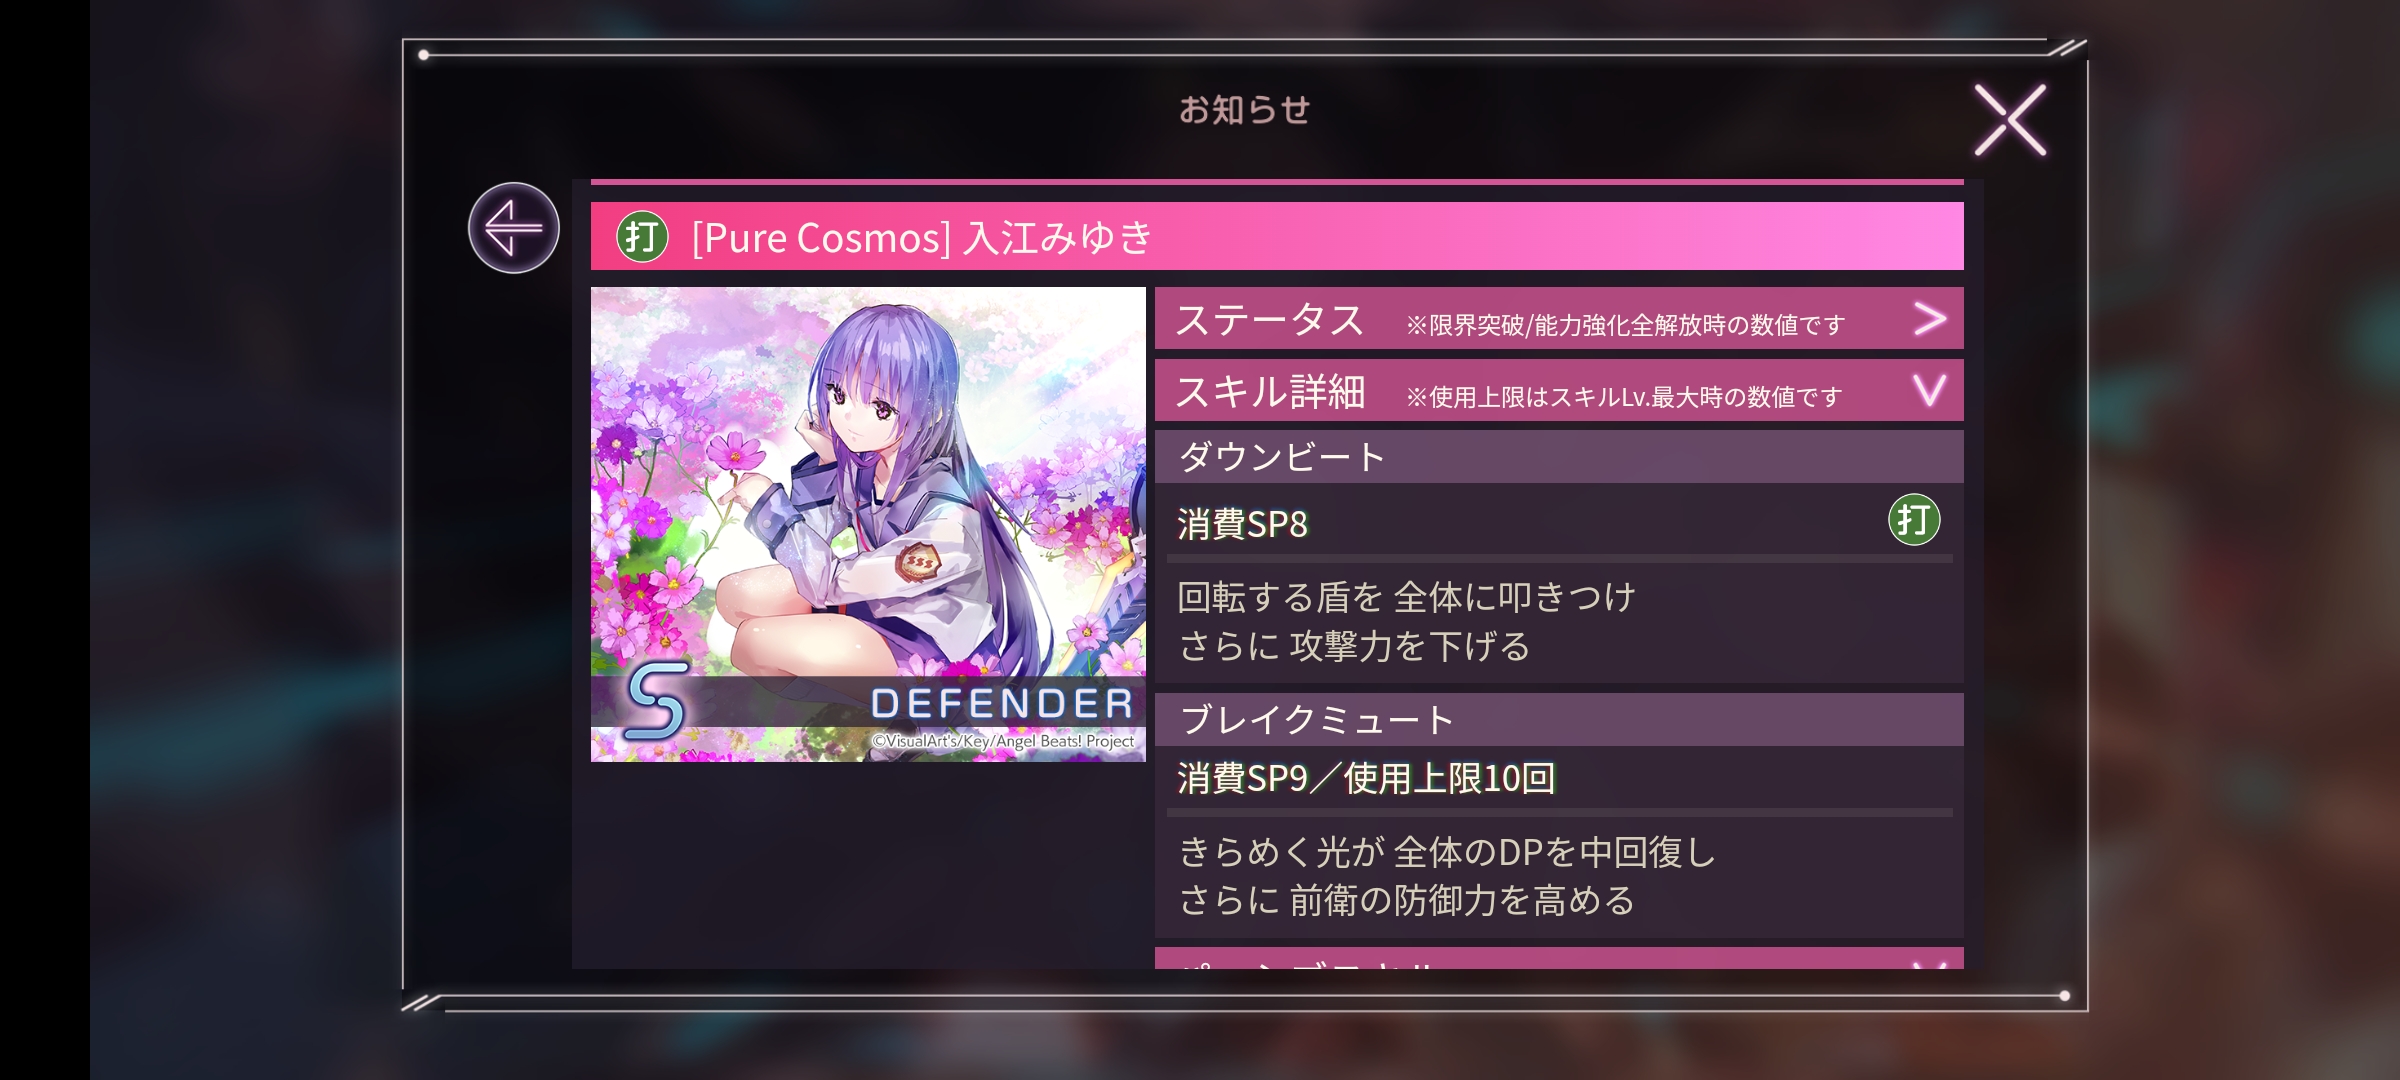Click the ブレイクミュート description about DP回復
Viewport: 2400px width, 1080px height.
pyautogui.click(x=1446, y=876)
